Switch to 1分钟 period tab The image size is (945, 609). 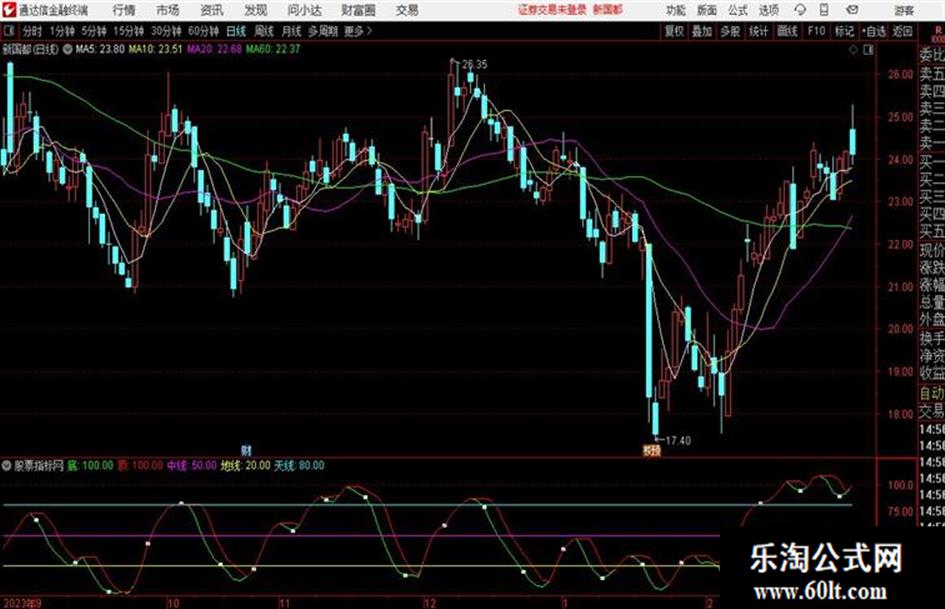[x=62, y=31]
